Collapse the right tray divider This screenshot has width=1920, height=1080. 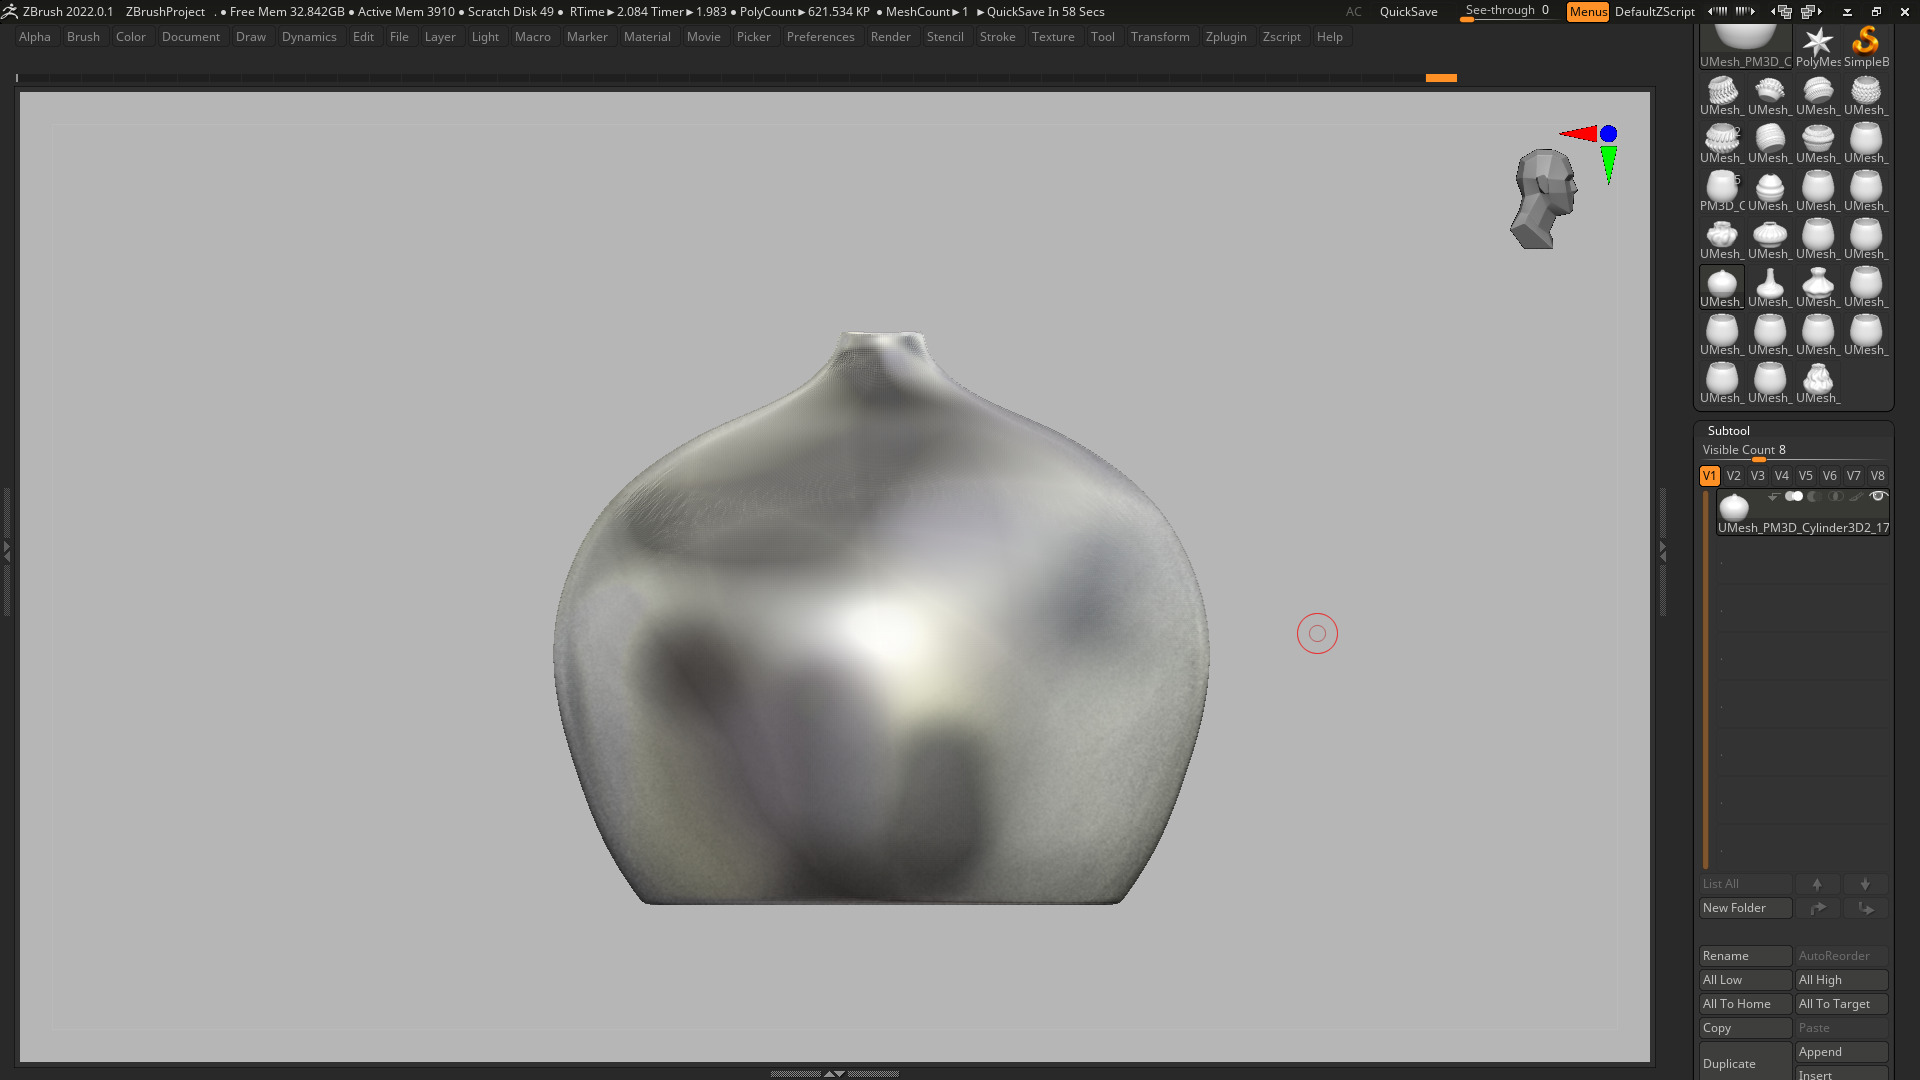[1663, 550]
